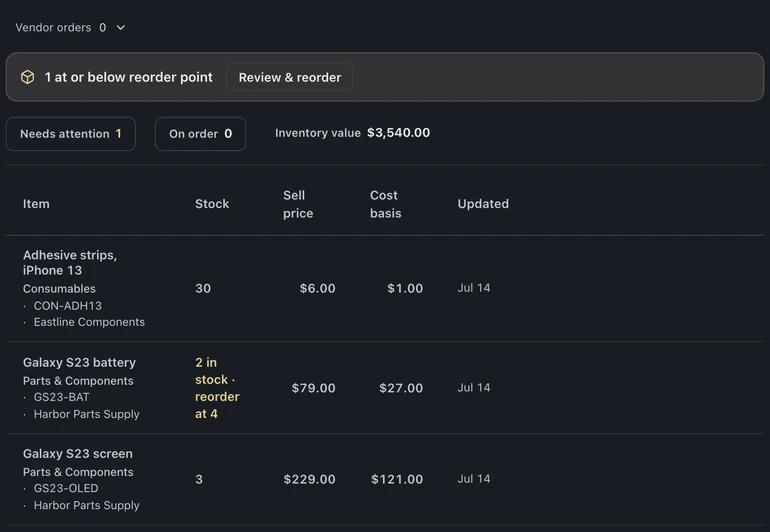Click the $27.00 cost basis cell

pos(401,388)
